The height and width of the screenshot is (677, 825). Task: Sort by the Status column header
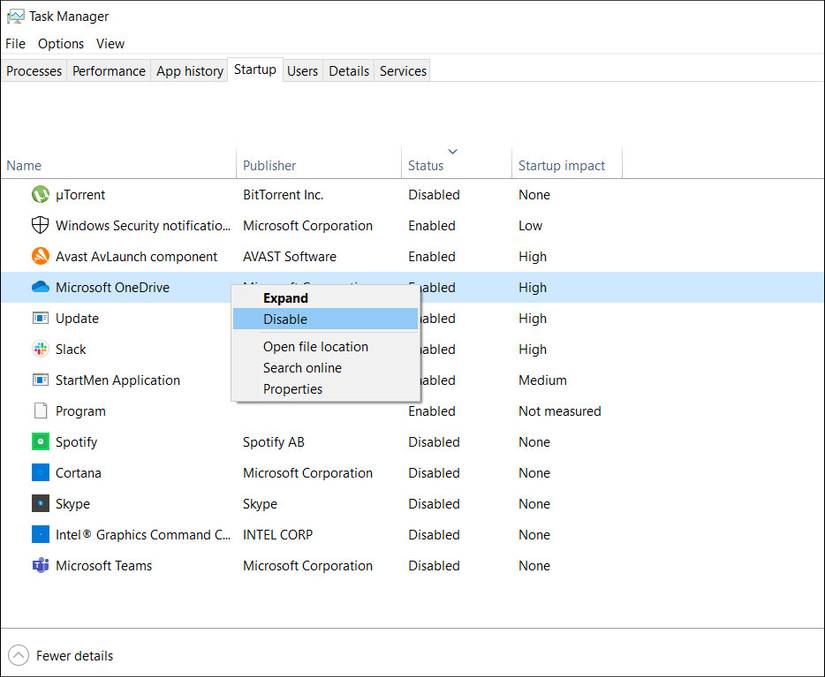(457, 165)
